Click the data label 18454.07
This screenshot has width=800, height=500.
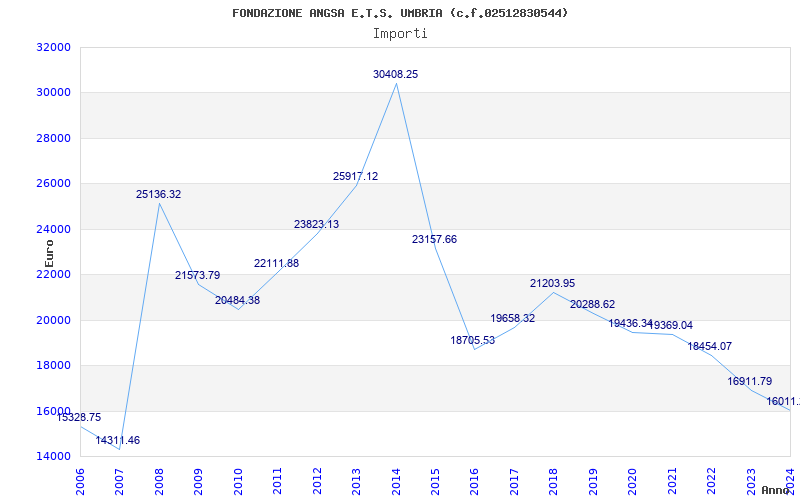709,346
